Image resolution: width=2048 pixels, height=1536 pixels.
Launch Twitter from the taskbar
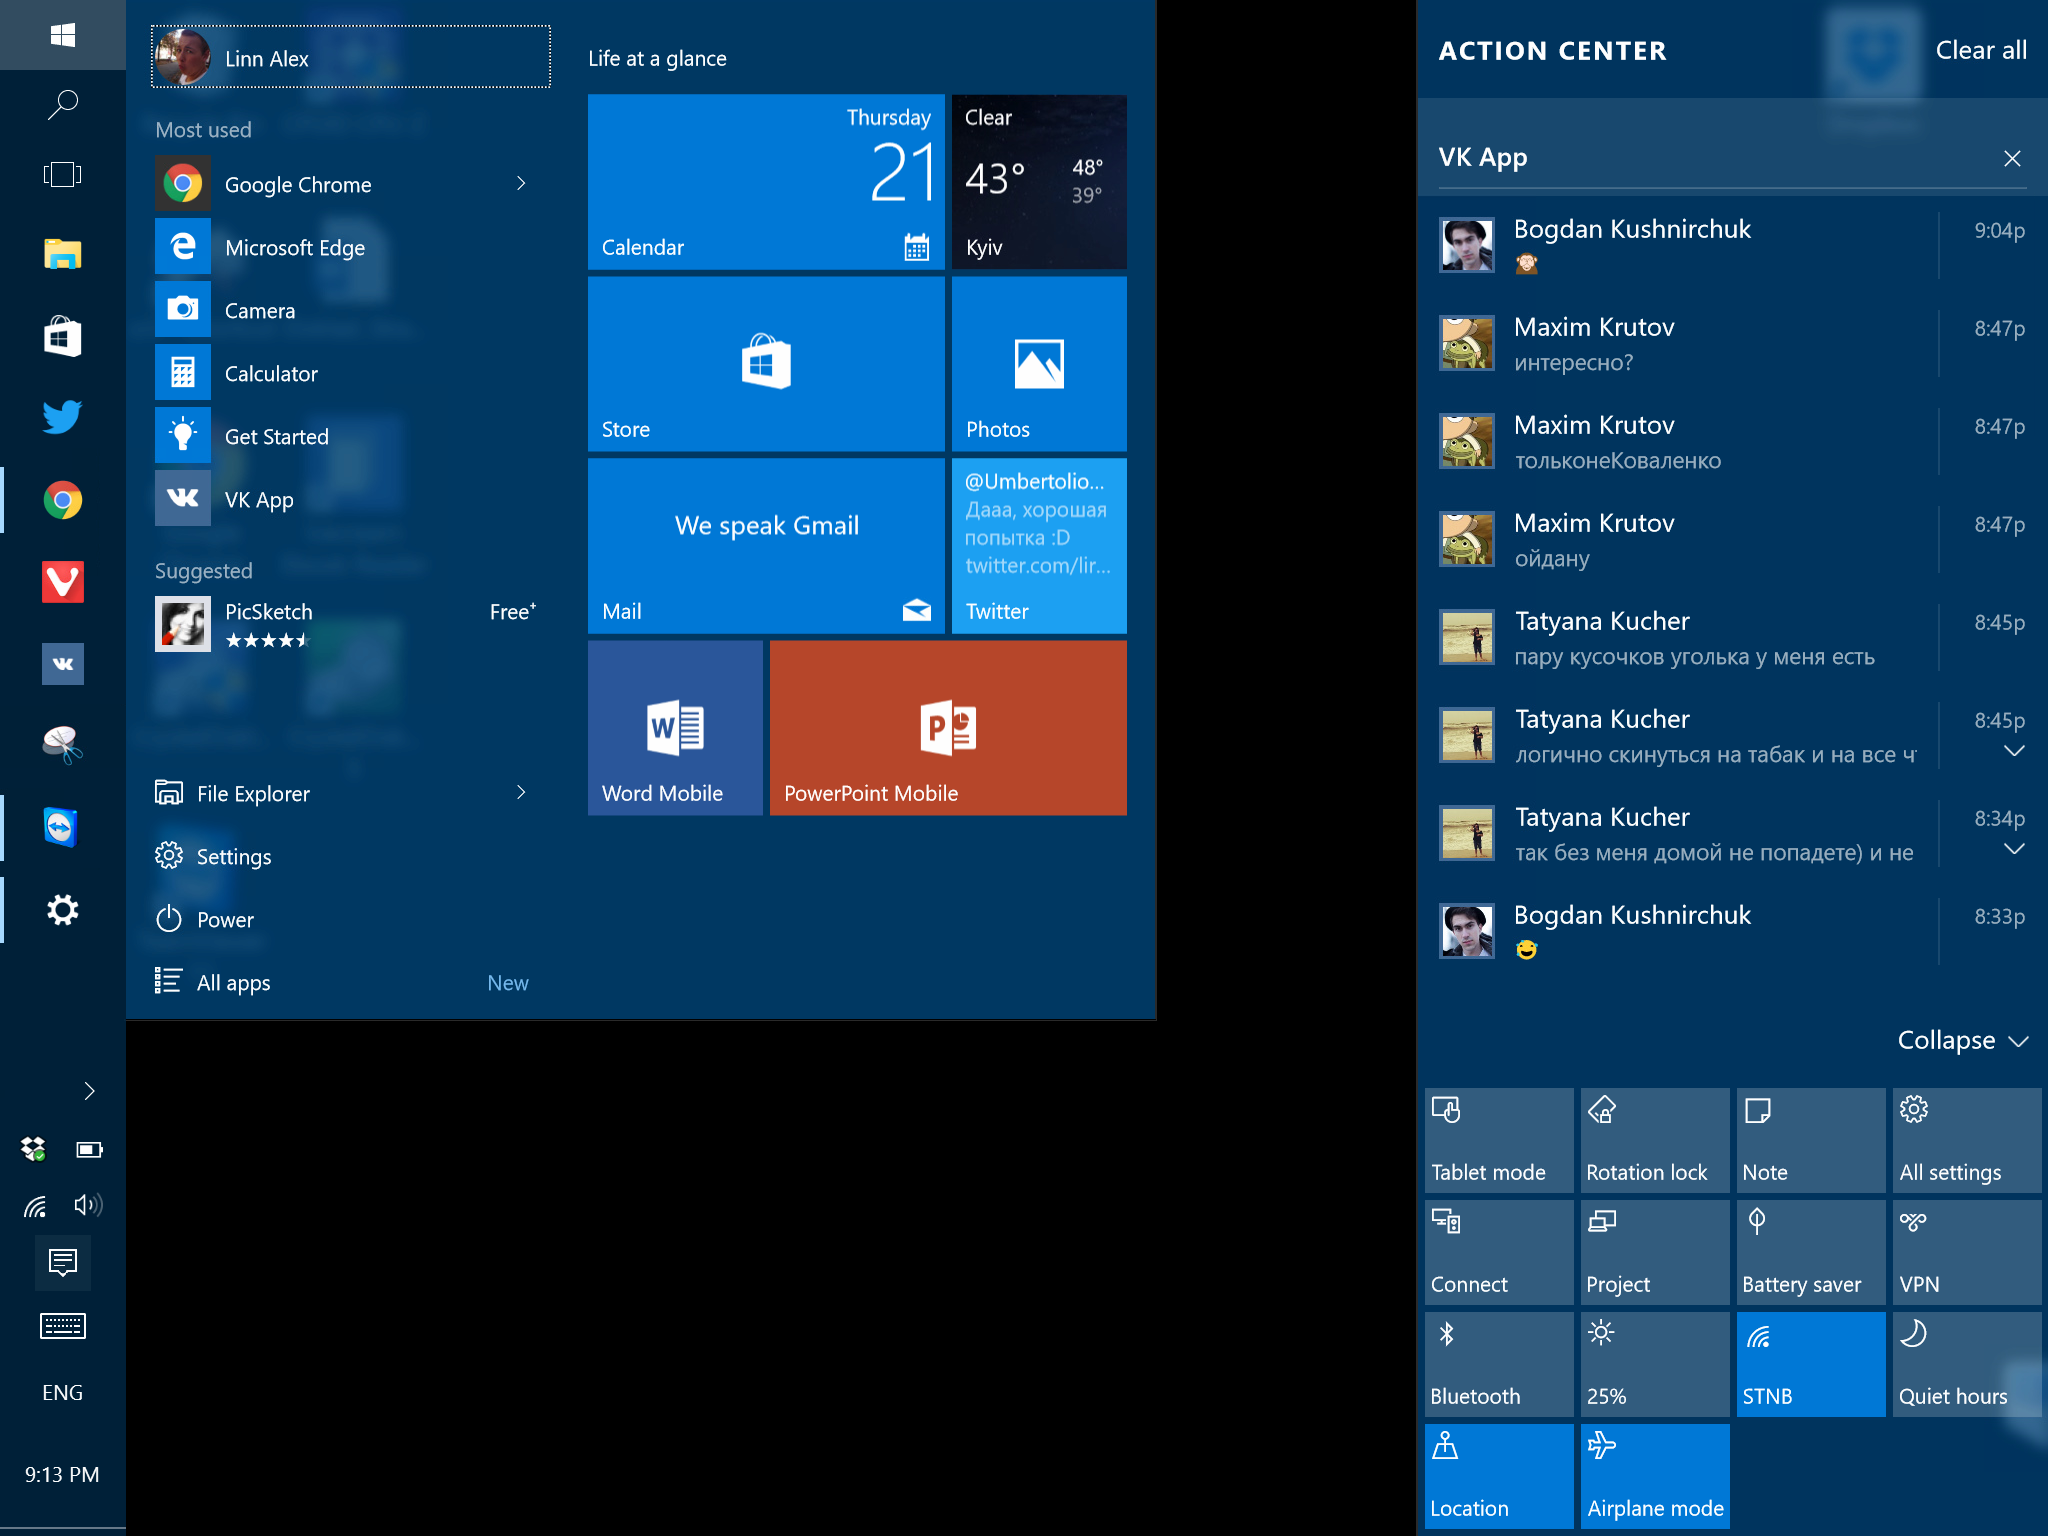pos(62,417)
